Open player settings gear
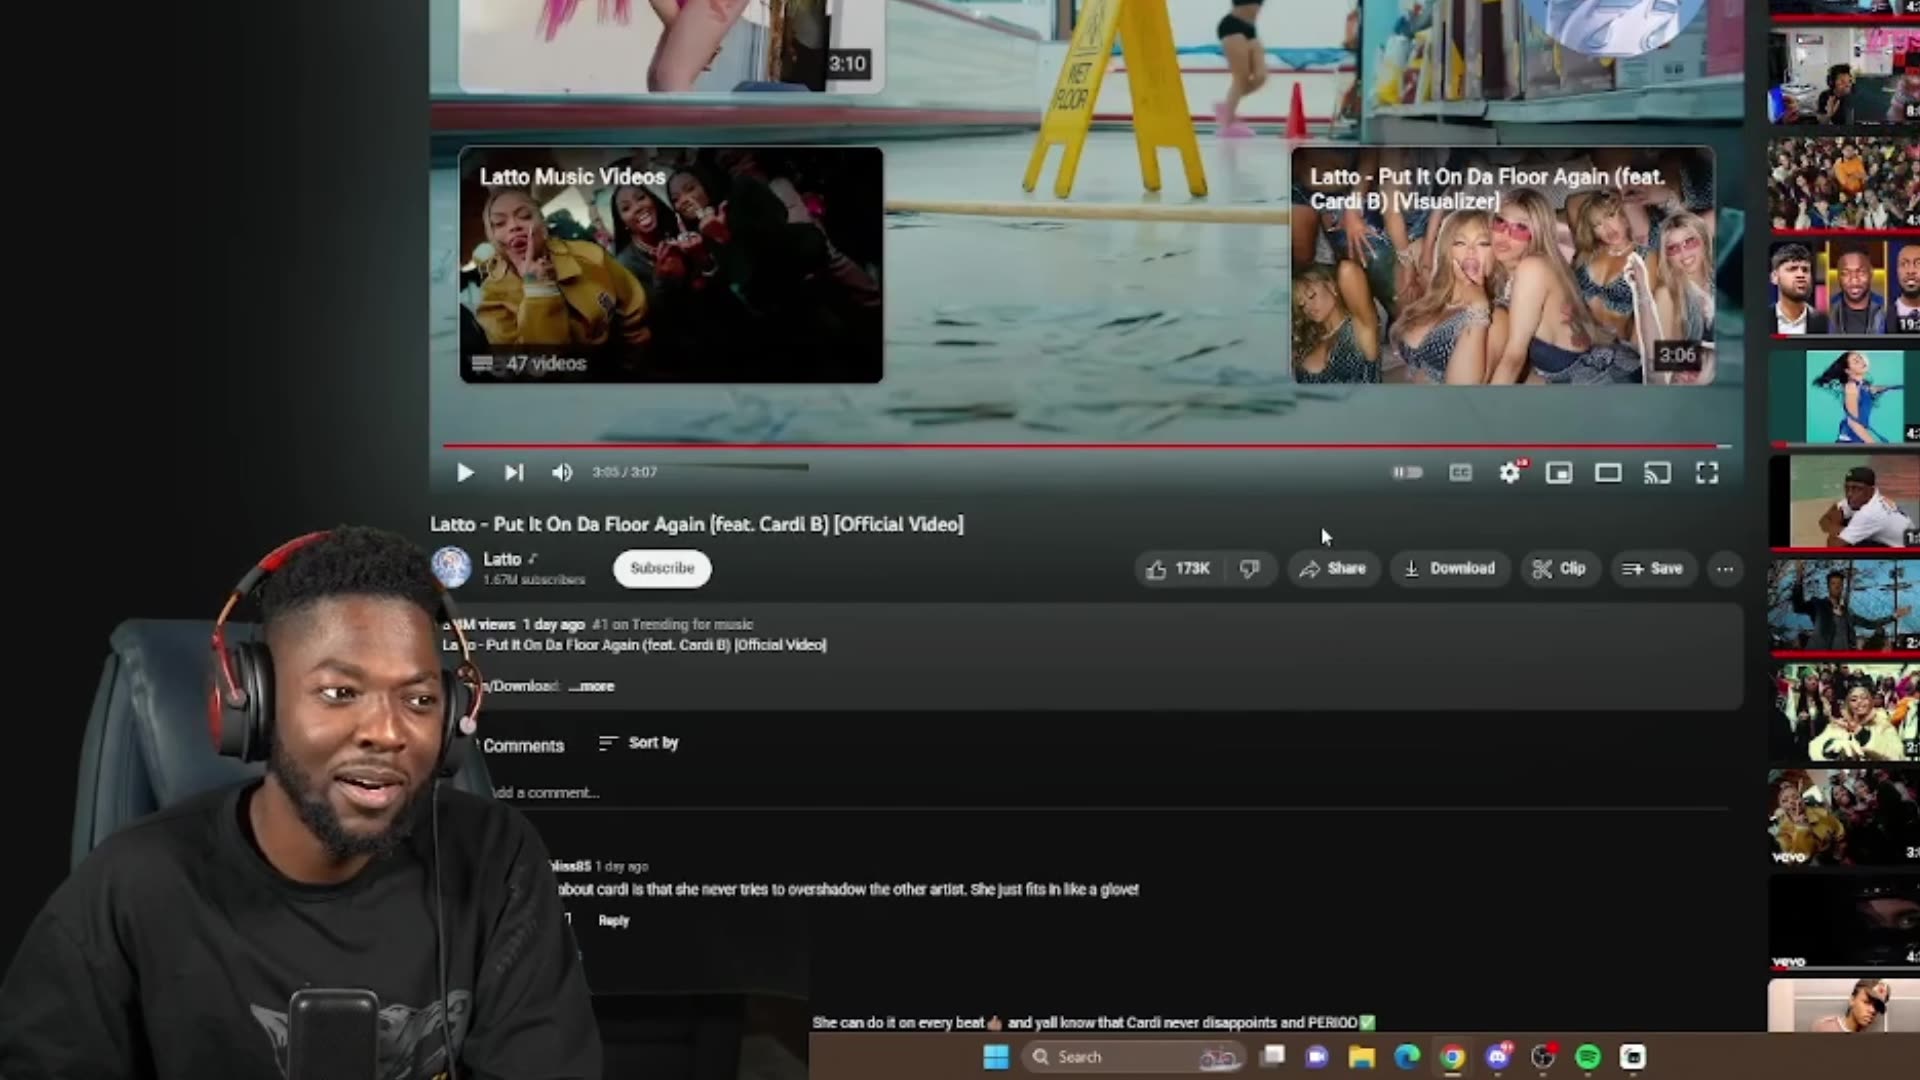The image size is (1920, 1080). pos(1509,472)
